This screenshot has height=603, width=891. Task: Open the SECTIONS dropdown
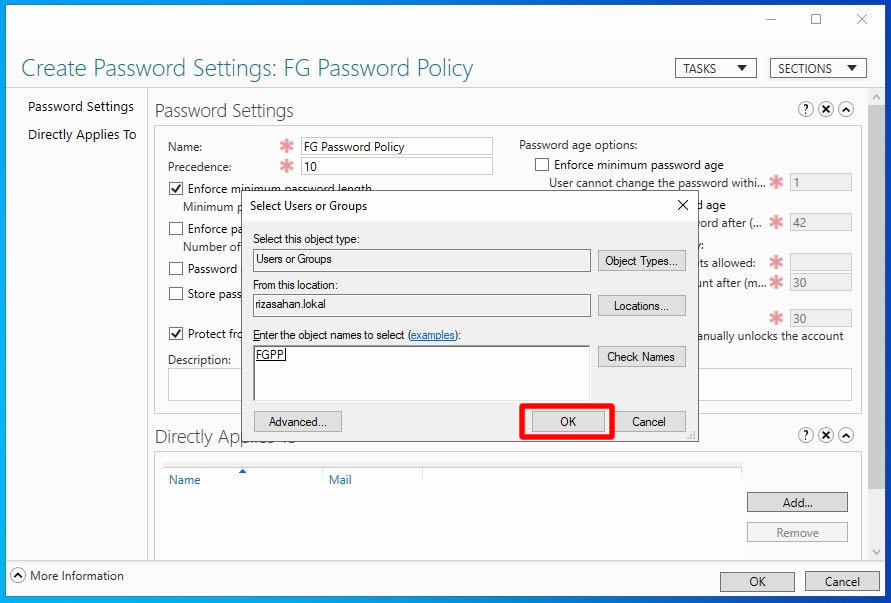818,68
